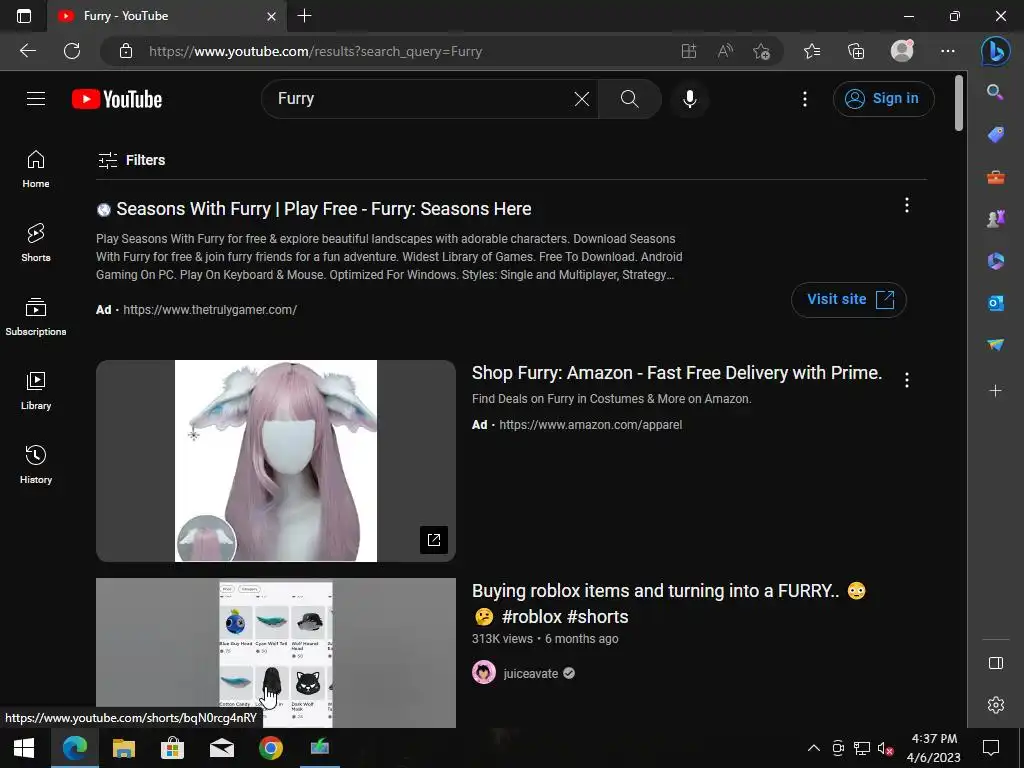Viewport: 1024px width, 768px height.
Task: Open the Seasons With Furry ad title
Action: [324, 209]
